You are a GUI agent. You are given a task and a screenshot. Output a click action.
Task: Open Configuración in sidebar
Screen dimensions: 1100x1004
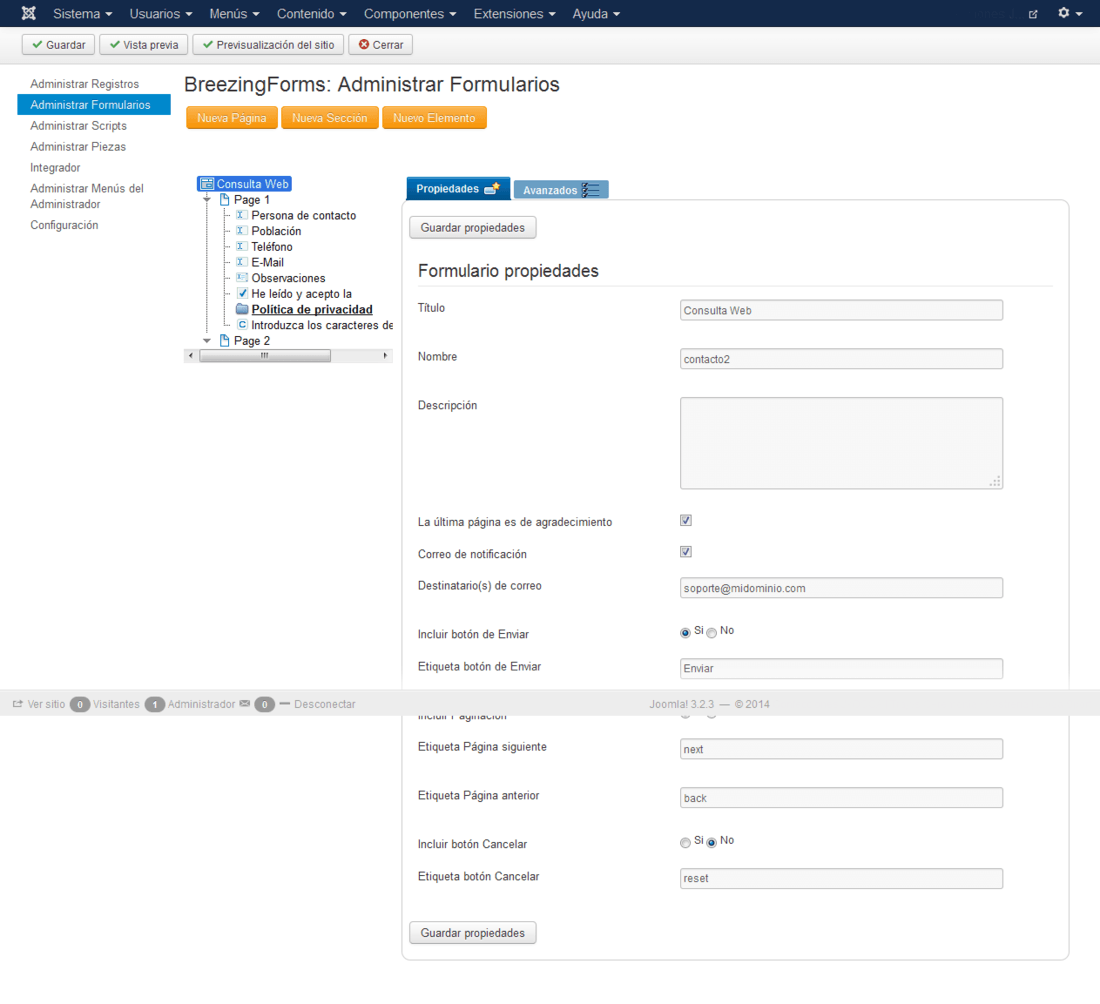point(64,225)
